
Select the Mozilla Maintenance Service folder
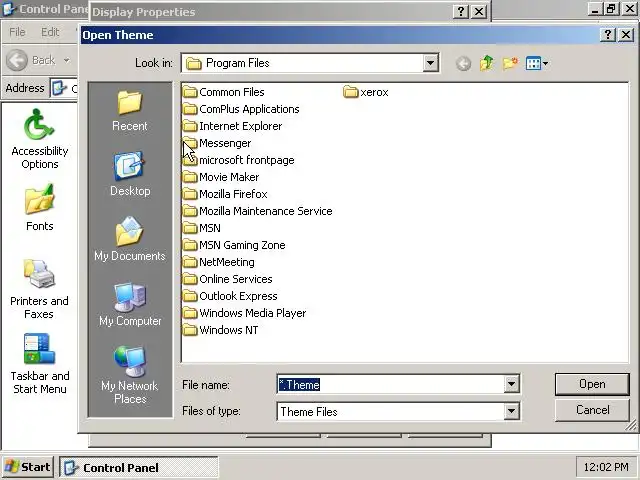pos(258,211)
